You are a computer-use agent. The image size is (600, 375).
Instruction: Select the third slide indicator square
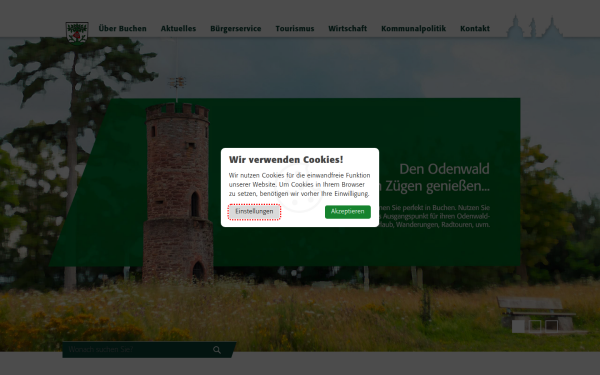[551, 326]
